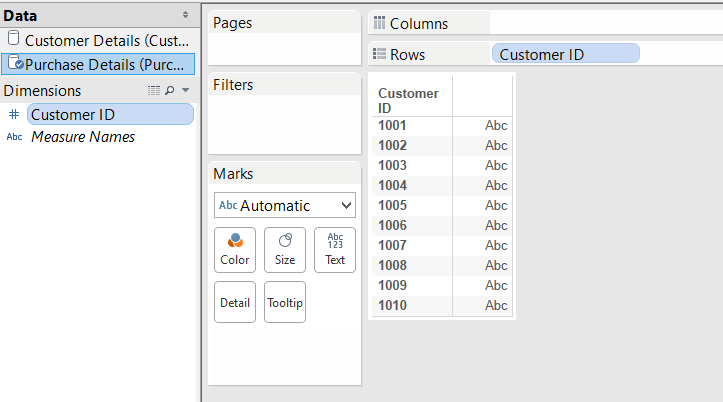Screen dimensions: 723x402
Task: Expand the Dimensions dropdown arrow
Action: tap(185, 90)
